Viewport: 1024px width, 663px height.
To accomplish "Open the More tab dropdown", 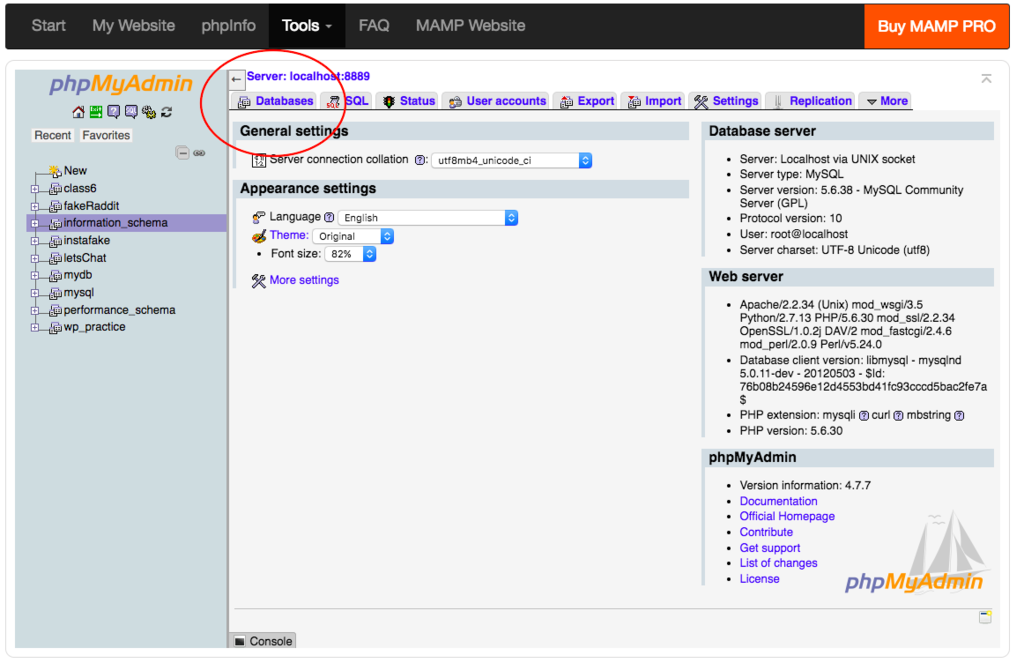I will click(x=886, y=101).
